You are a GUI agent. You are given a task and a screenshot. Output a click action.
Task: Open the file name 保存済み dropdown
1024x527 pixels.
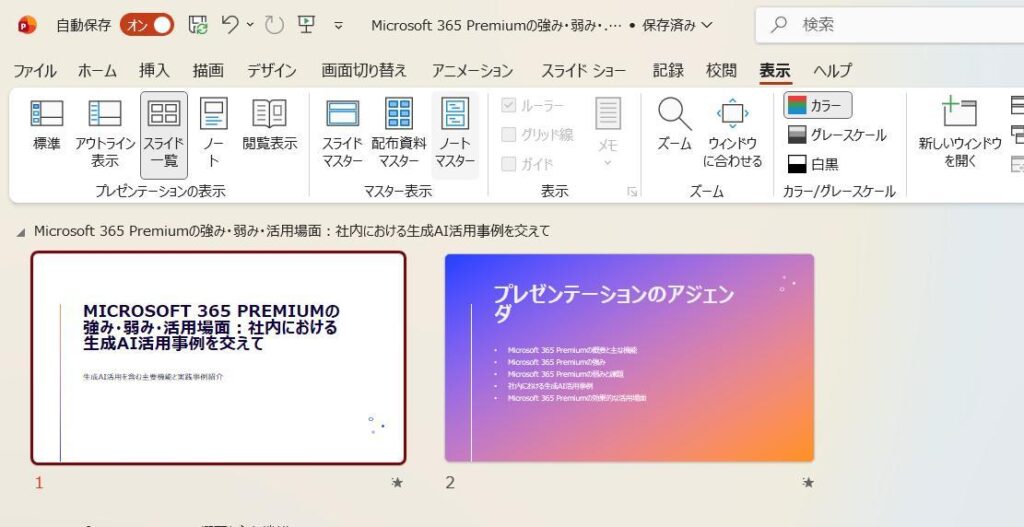677,25
